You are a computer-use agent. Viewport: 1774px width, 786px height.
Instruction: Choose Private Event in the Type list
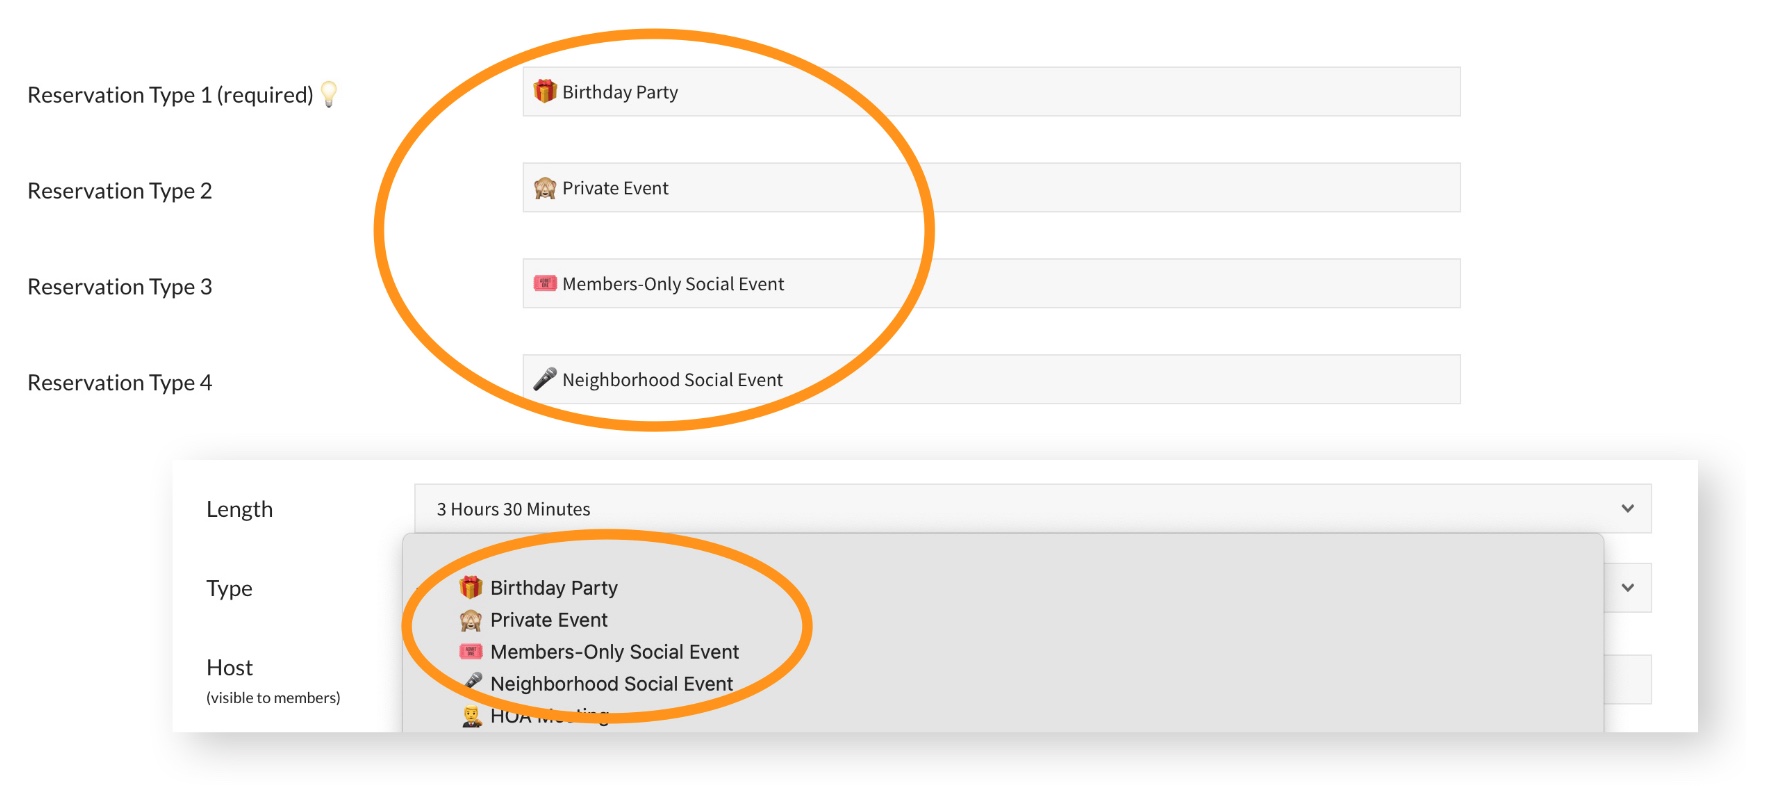[549, 620]
